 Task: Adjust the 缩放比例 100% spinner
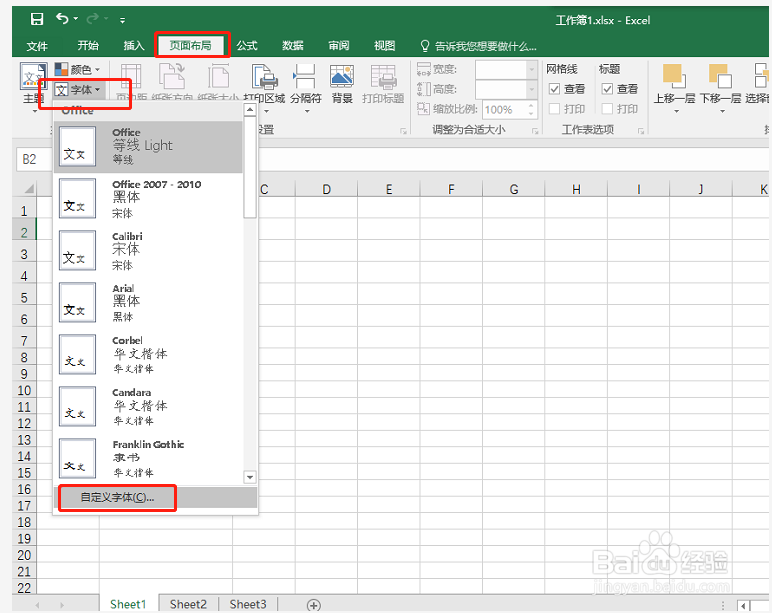click(x=531, y=109)
